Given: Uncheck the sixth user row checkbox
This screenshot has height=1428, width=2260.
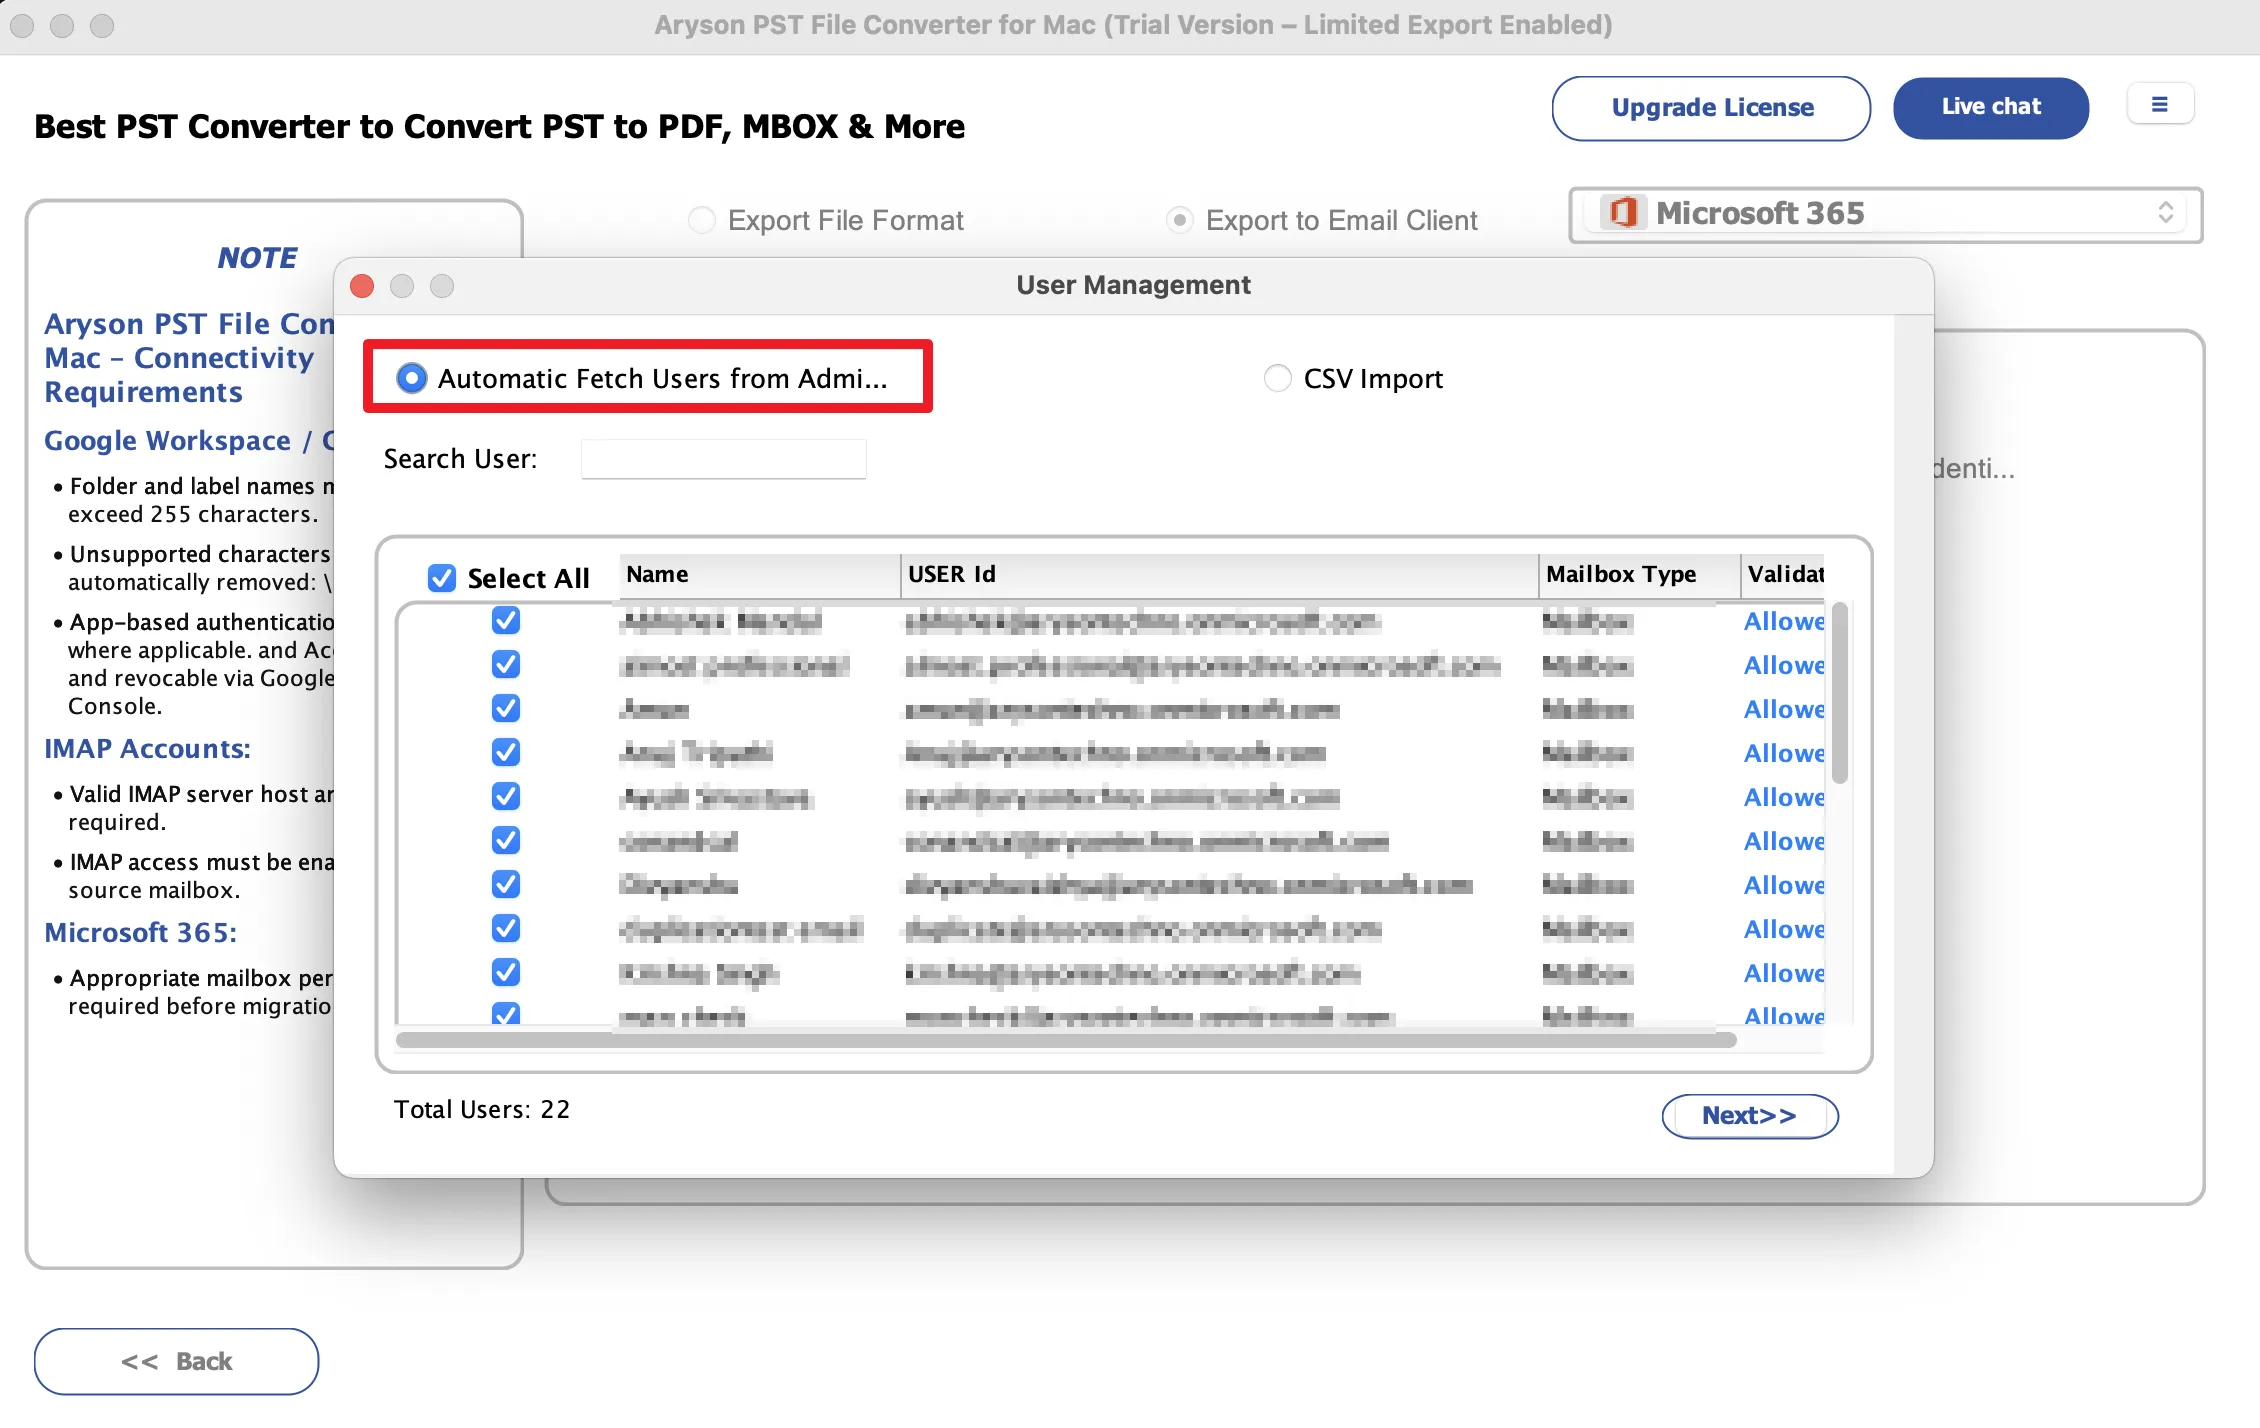Looking at the screenshot, I should coord(506,841).
